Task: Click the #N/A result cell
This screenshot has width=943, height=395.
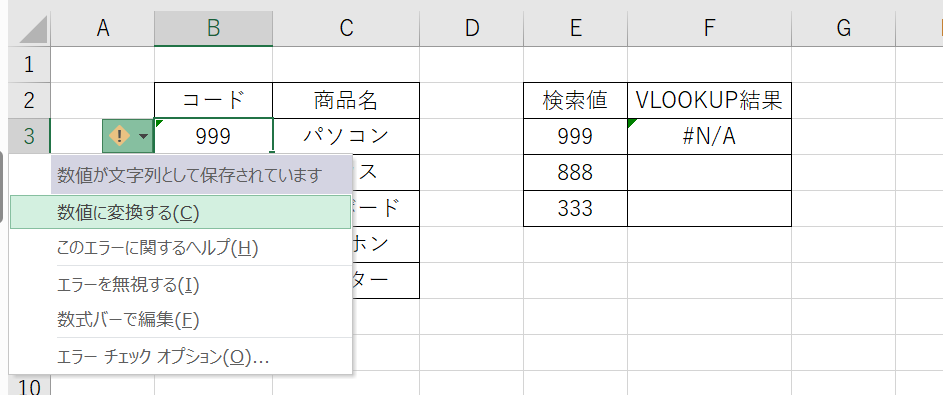Action: tap(710, 136)
